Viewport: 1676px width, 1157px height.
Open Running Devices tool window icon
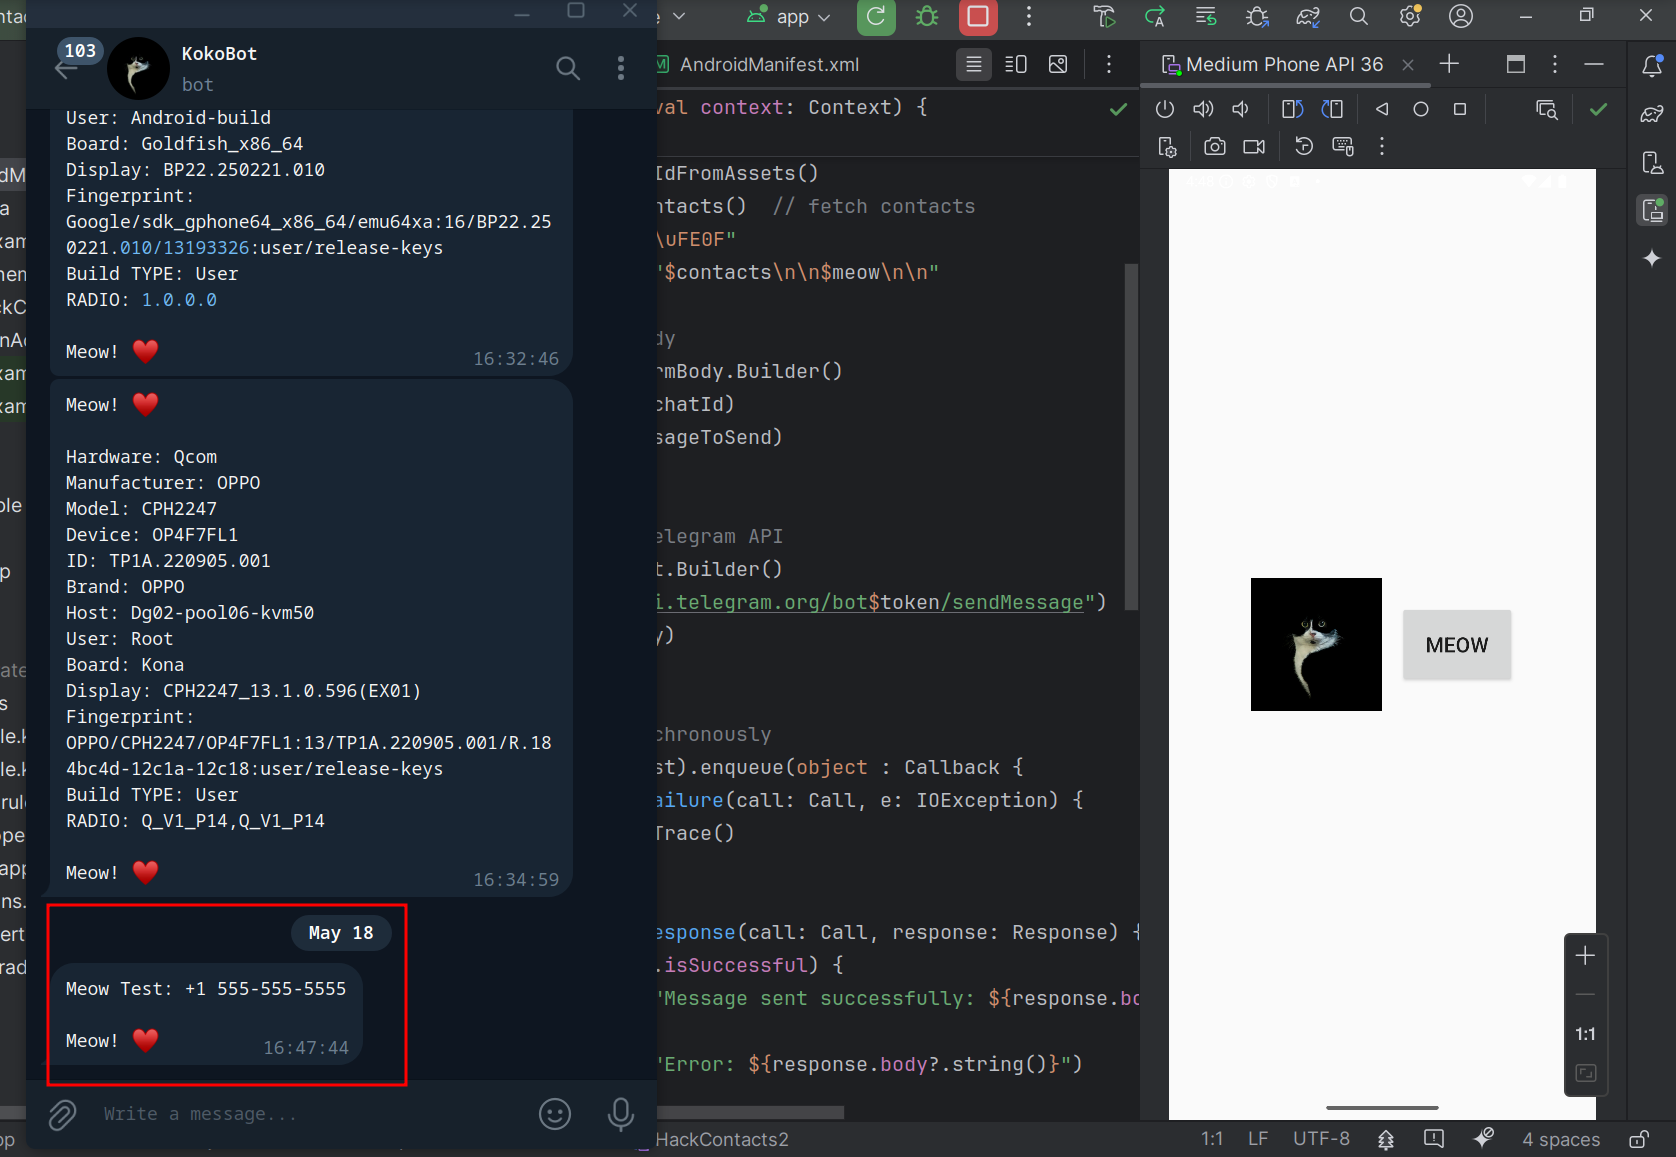click(1652, 210)
